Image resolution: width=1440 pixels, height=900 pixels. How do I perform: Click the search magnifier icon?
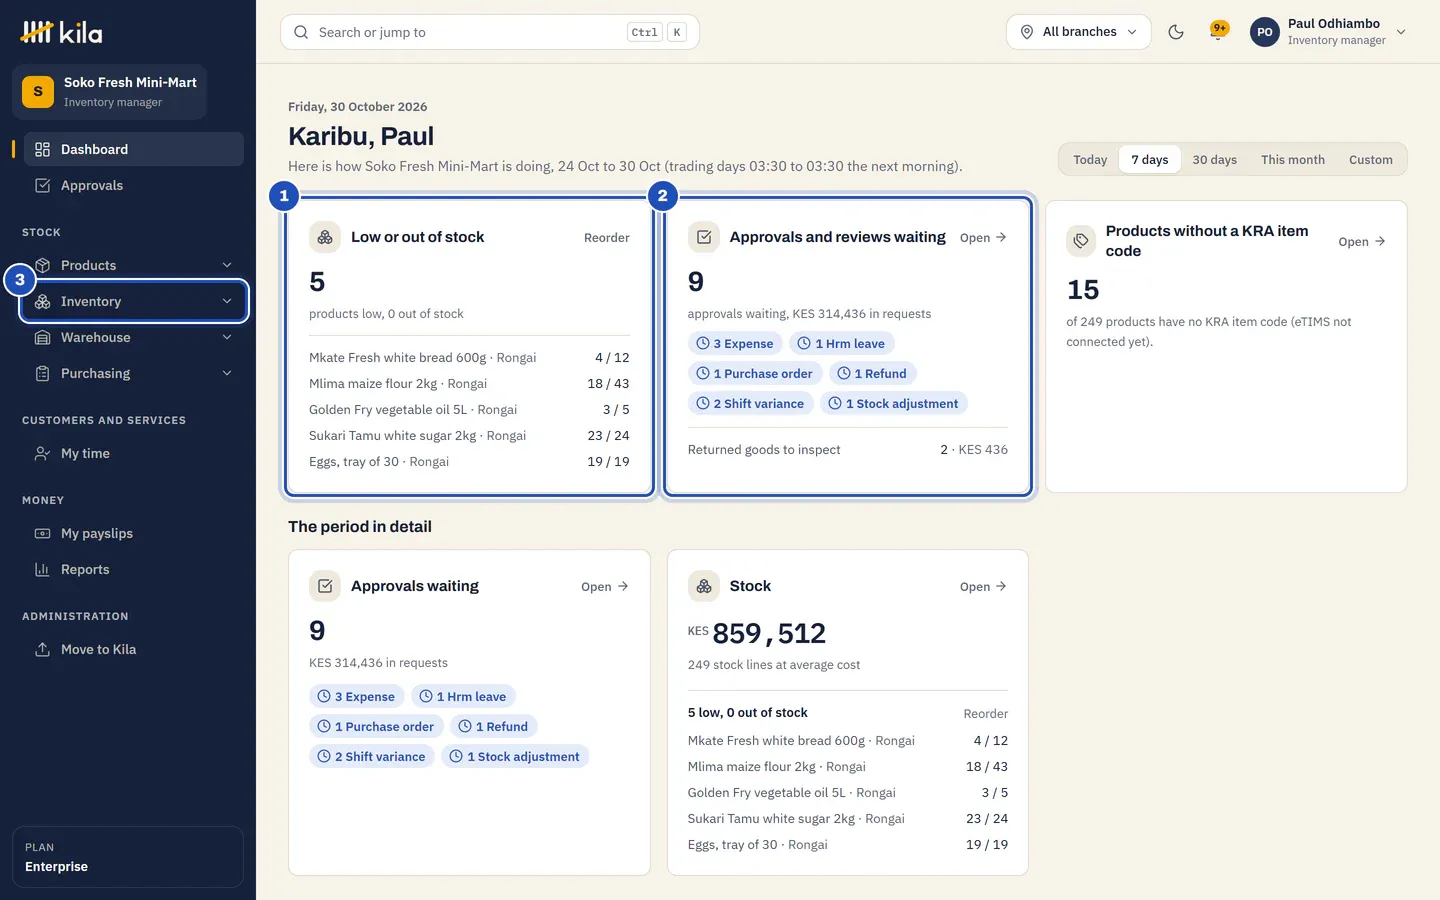301,32
